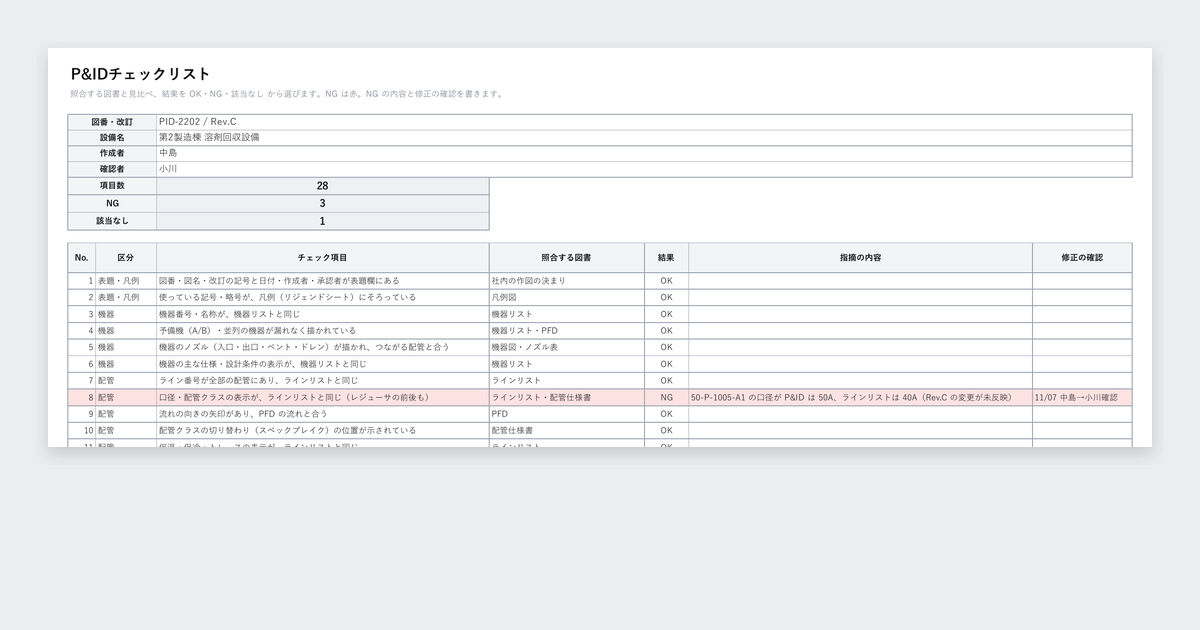Click the "確認者" label cell
Image resolution: width=1200 pixels, height=630 pixels.
(x=112, y=170)
